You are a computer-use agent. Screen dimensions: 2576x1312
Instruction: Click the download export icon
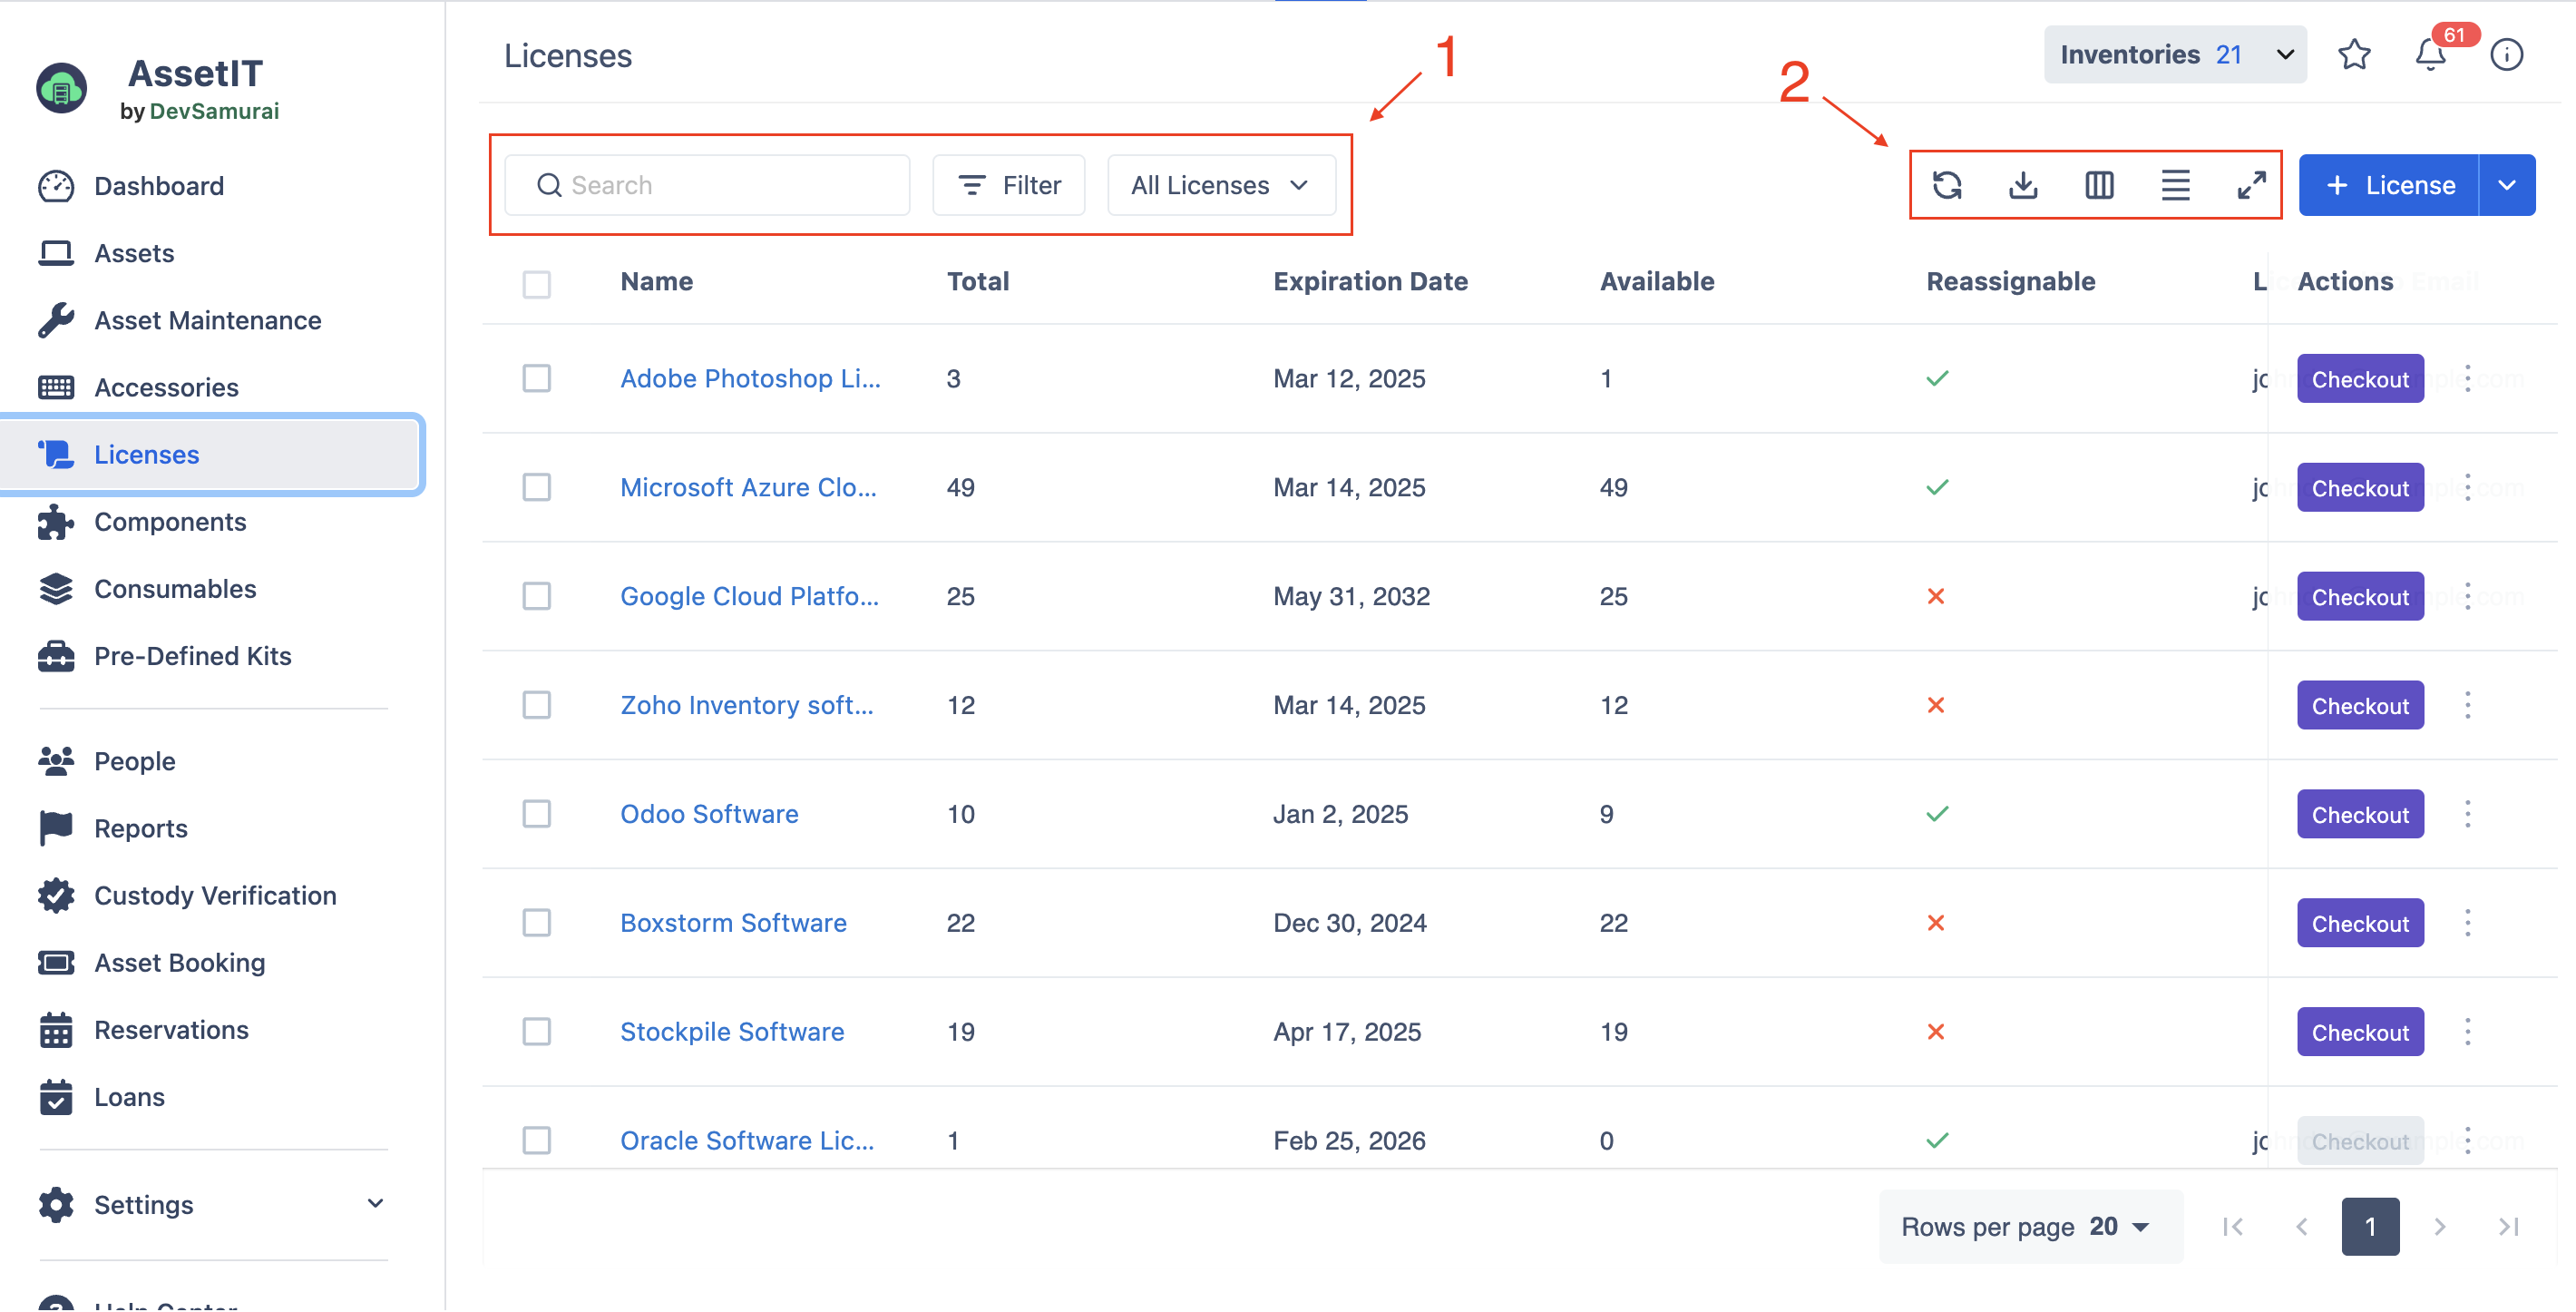2022,185
